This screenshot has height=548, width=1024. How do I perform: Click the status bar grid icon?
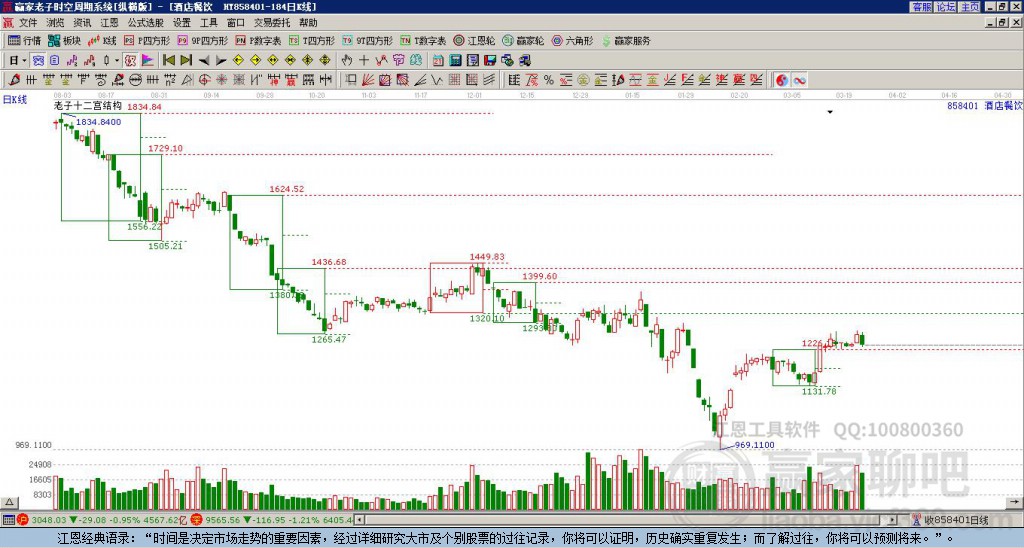pyautogui.click(x=8, y=520)
